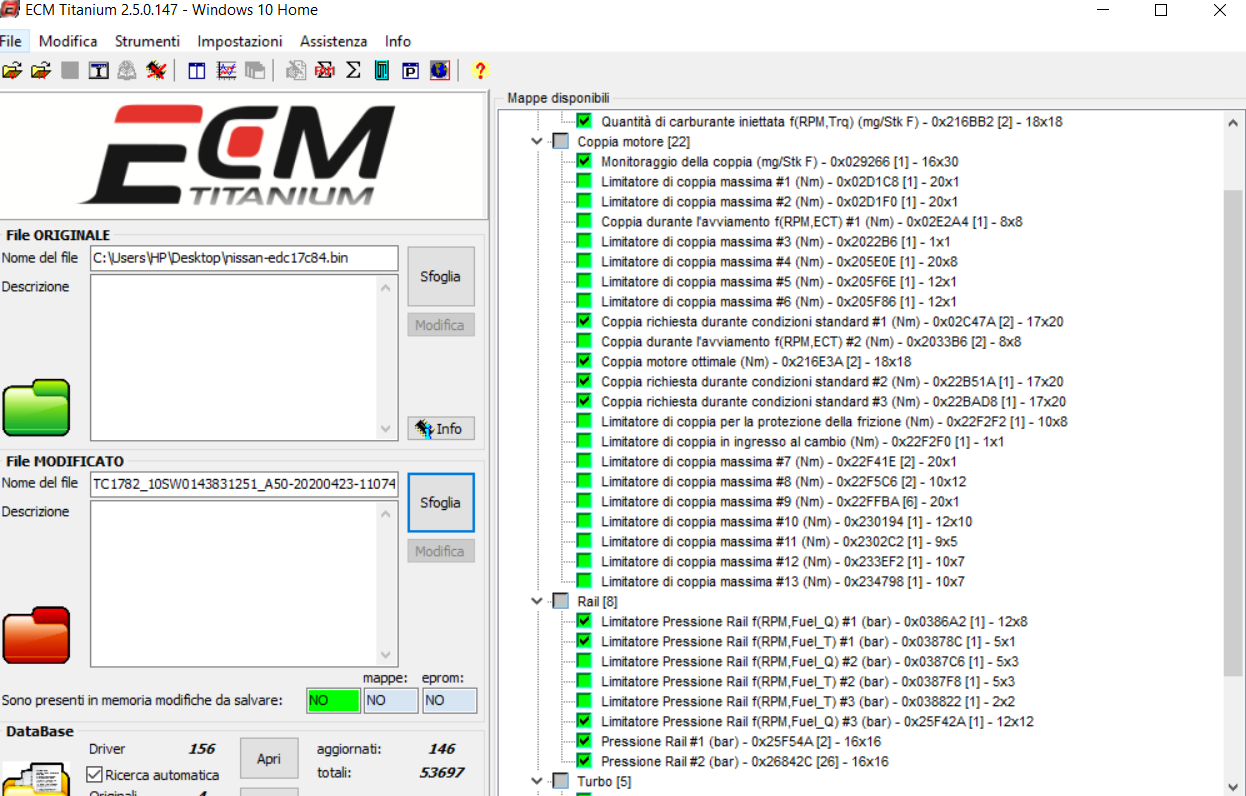Check Limitatore di coppia massima #1 checkbox
Image resolution: width=1246 pixels, height=796 pixels.
[584, 181]
